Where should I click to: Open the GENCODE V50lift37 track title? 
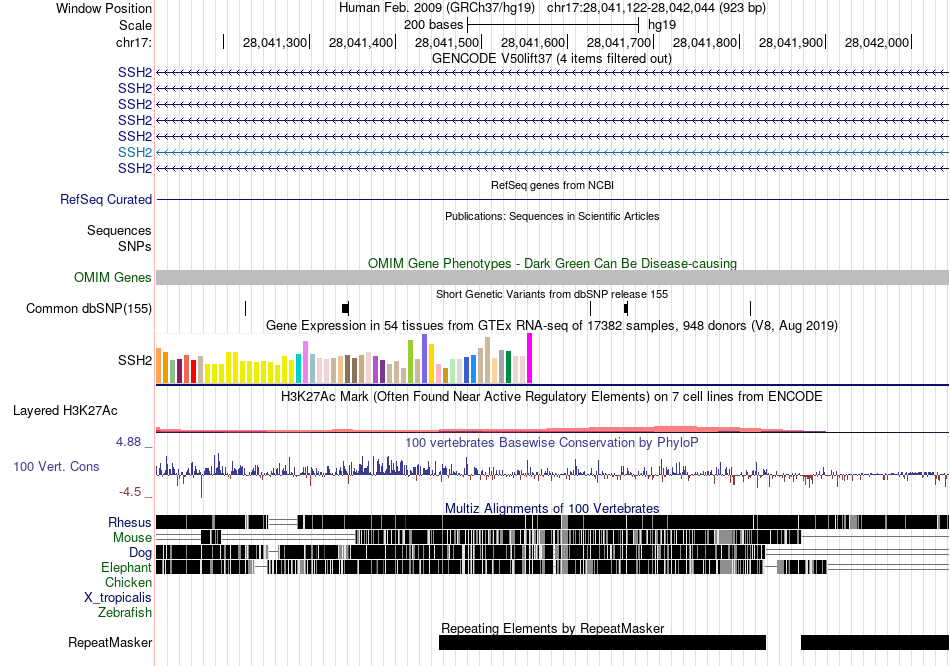[x=551, y=59]
